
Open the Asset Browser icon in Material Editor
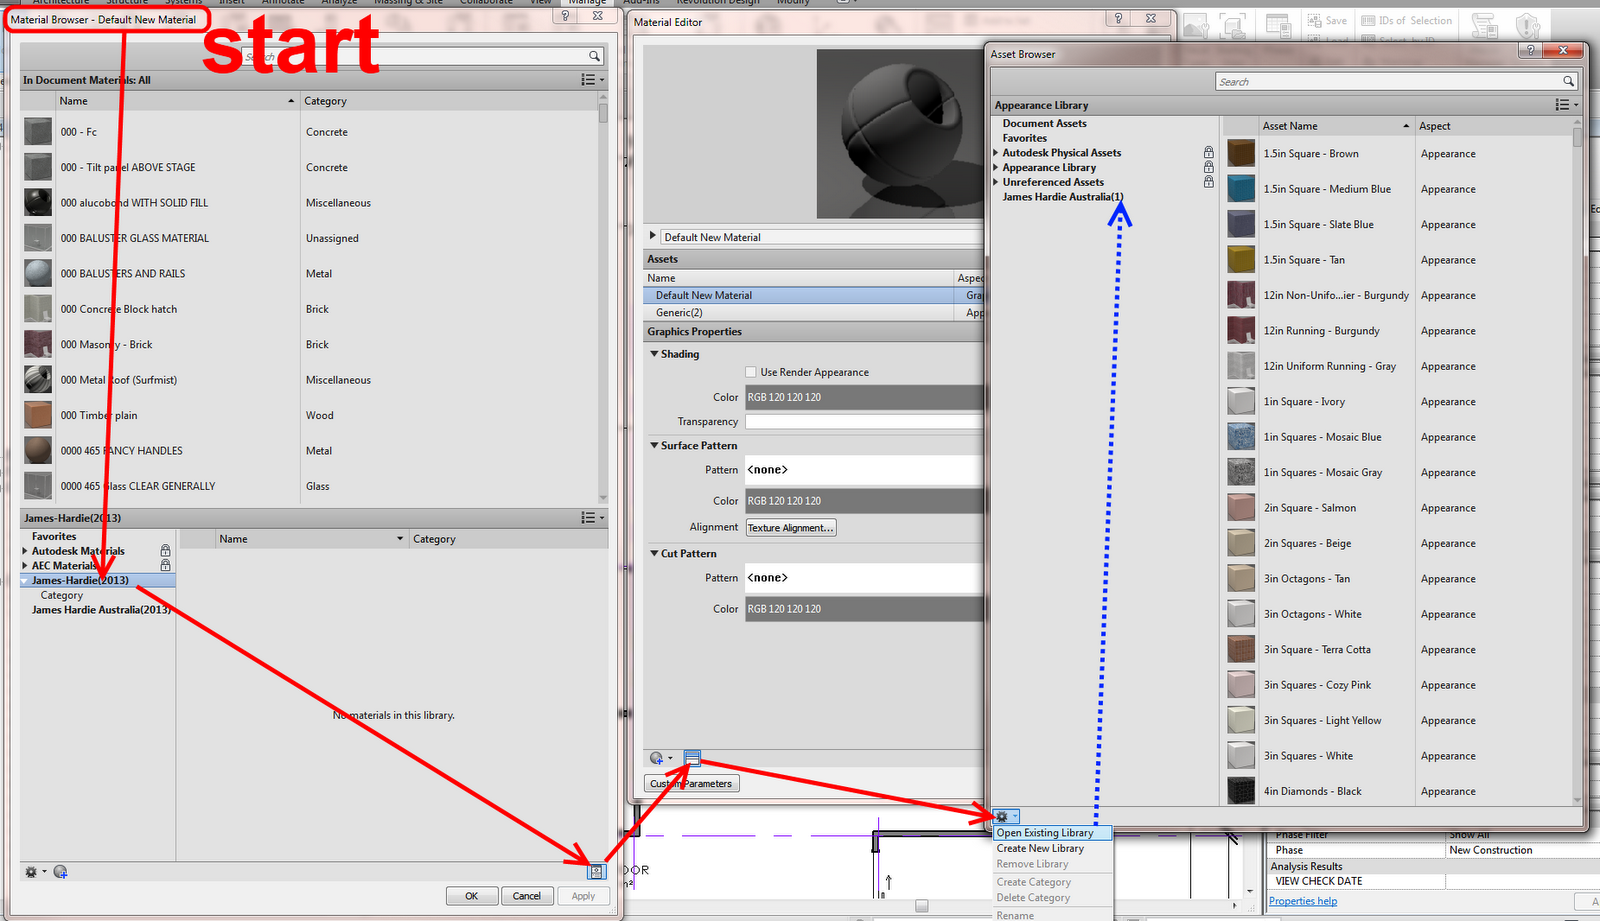(692, 758)
